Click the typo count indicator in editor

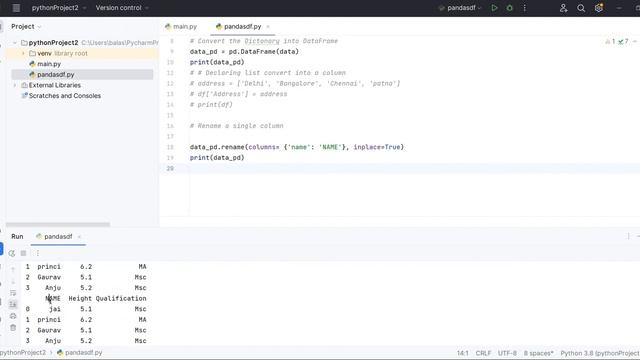point(623,41)
